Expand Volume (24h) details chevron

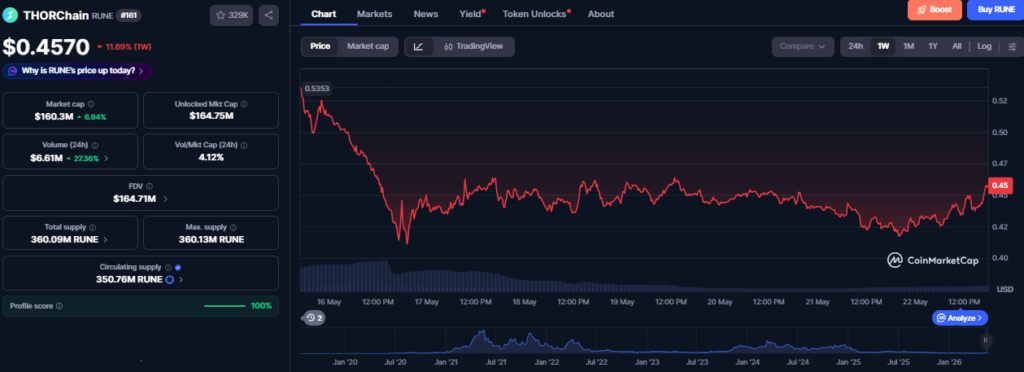(x=106, y=158)
